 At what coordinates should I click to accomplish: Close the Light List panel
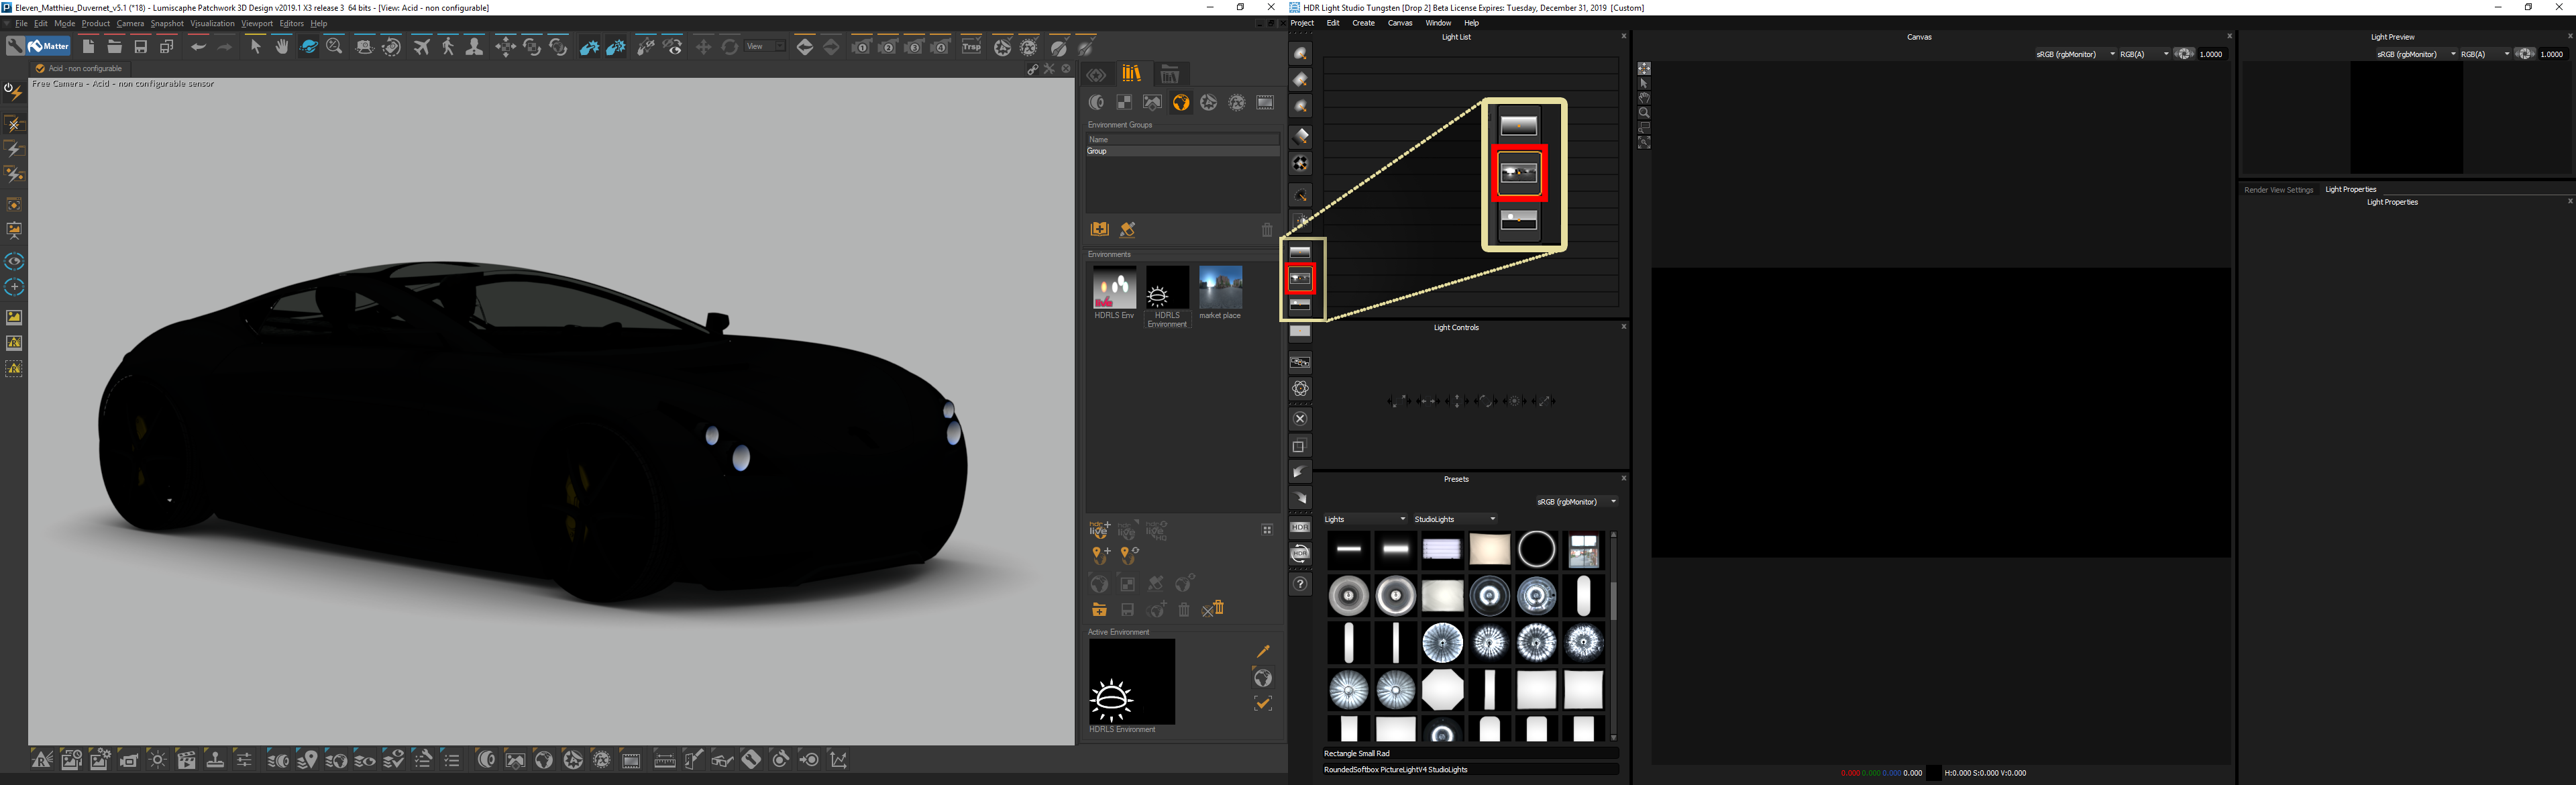tap(1623, 36)
